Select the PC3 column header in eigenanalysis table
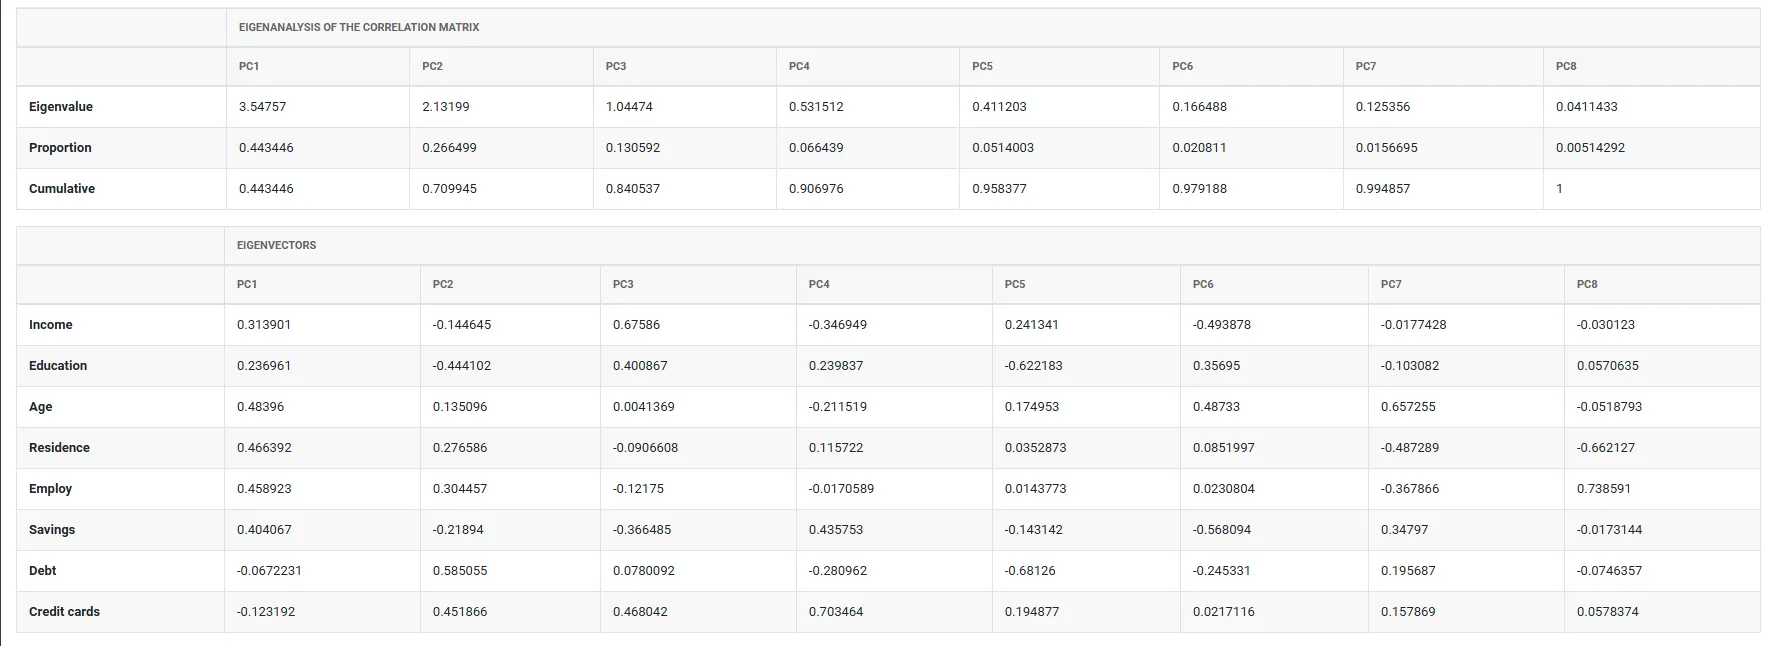 coord(616,66)
